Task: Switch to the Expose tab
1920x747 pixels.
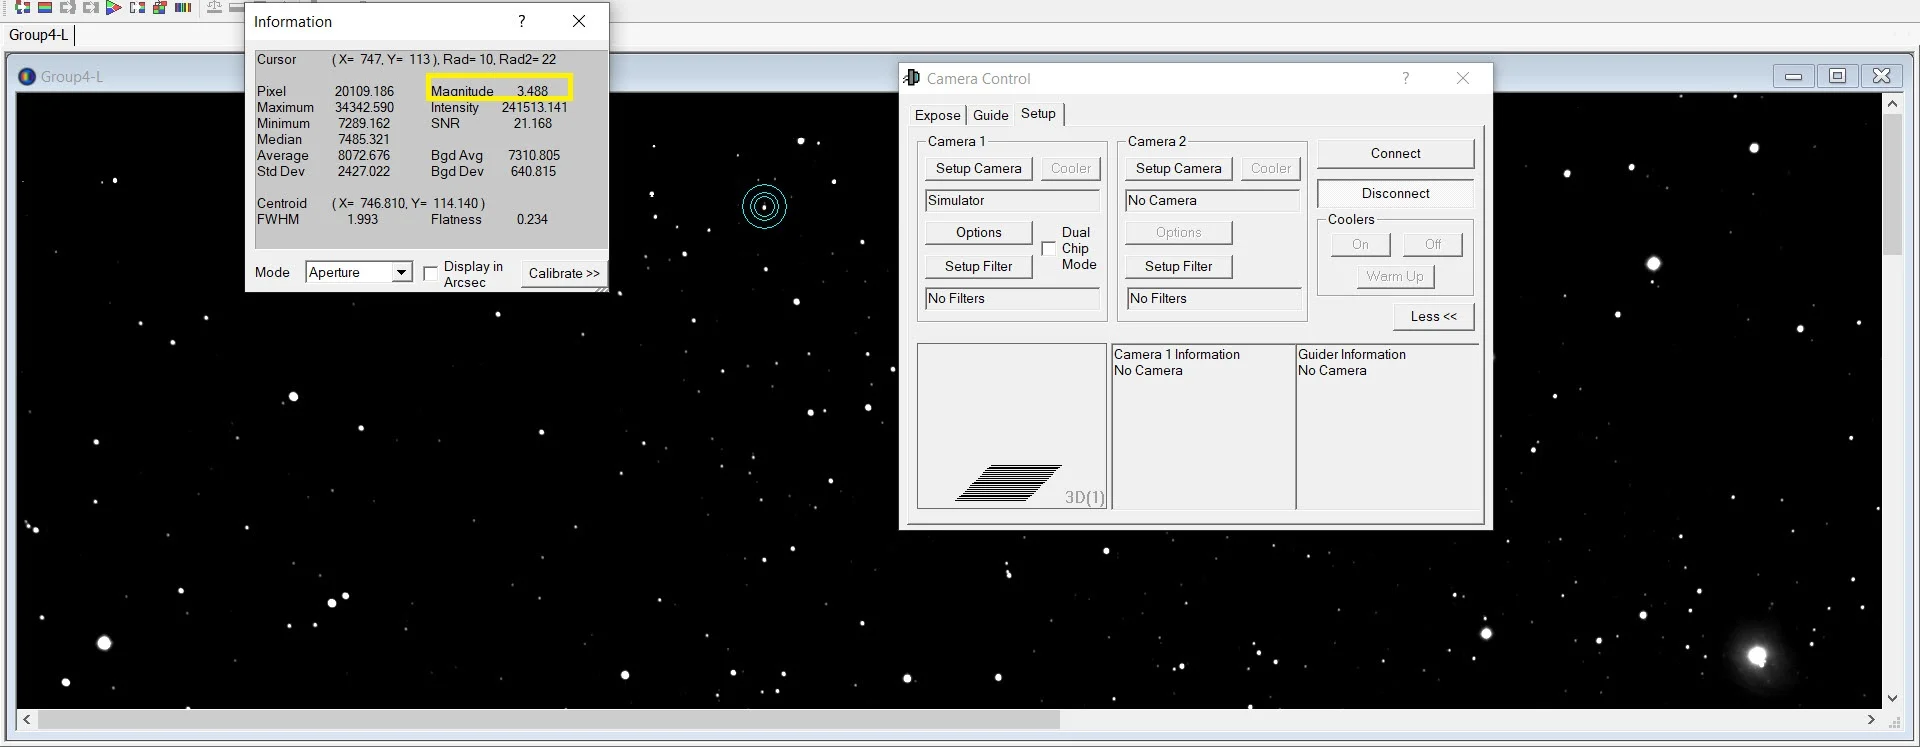Action: [937, 115]
